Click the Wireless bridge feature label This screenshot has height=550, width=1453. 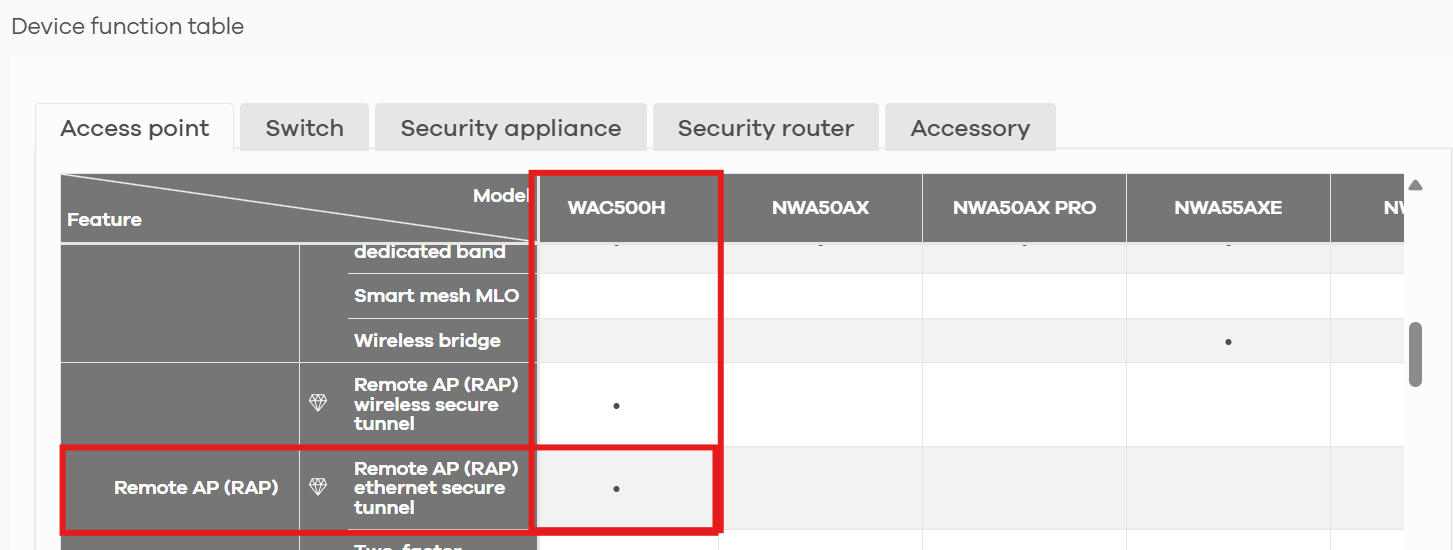click(427, 341)
